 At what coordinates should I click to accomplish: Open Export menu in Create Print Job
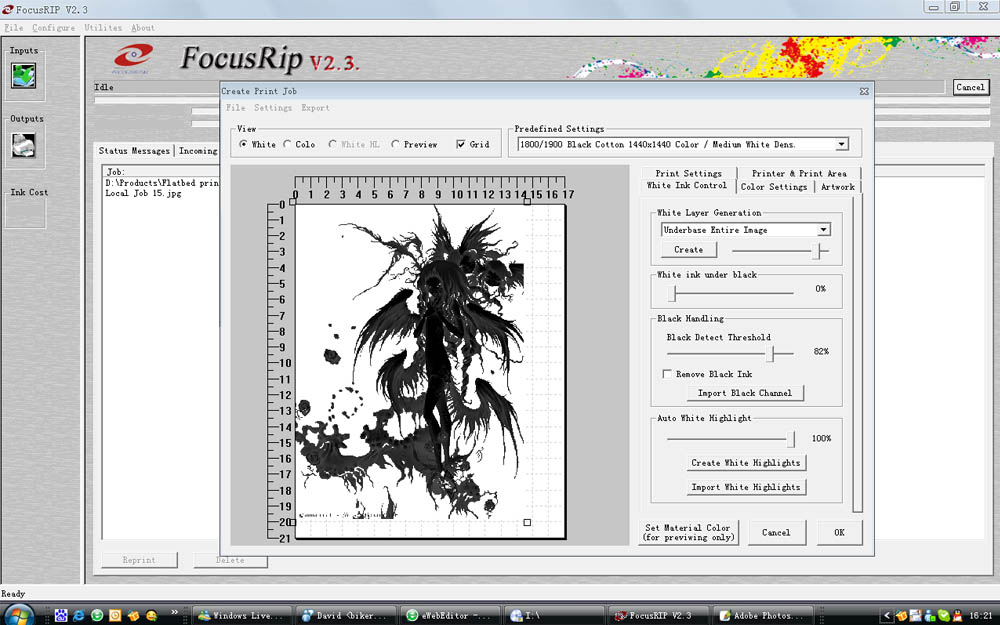(316, 108)
